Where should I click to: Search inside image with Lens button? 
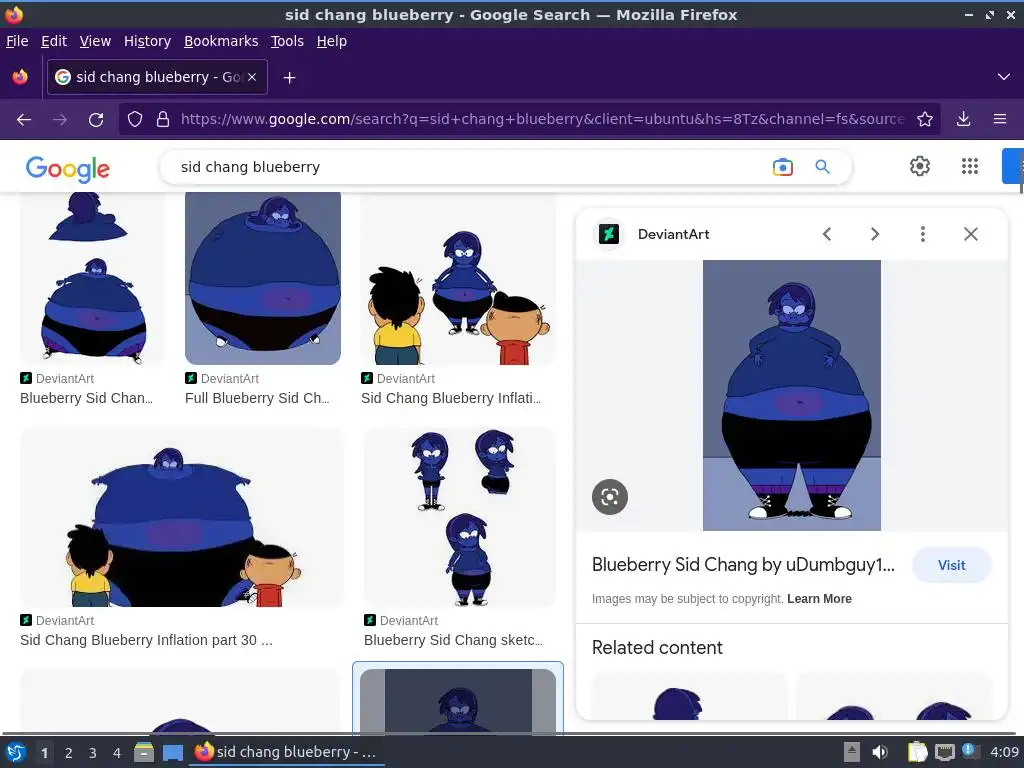pos(610,497)
